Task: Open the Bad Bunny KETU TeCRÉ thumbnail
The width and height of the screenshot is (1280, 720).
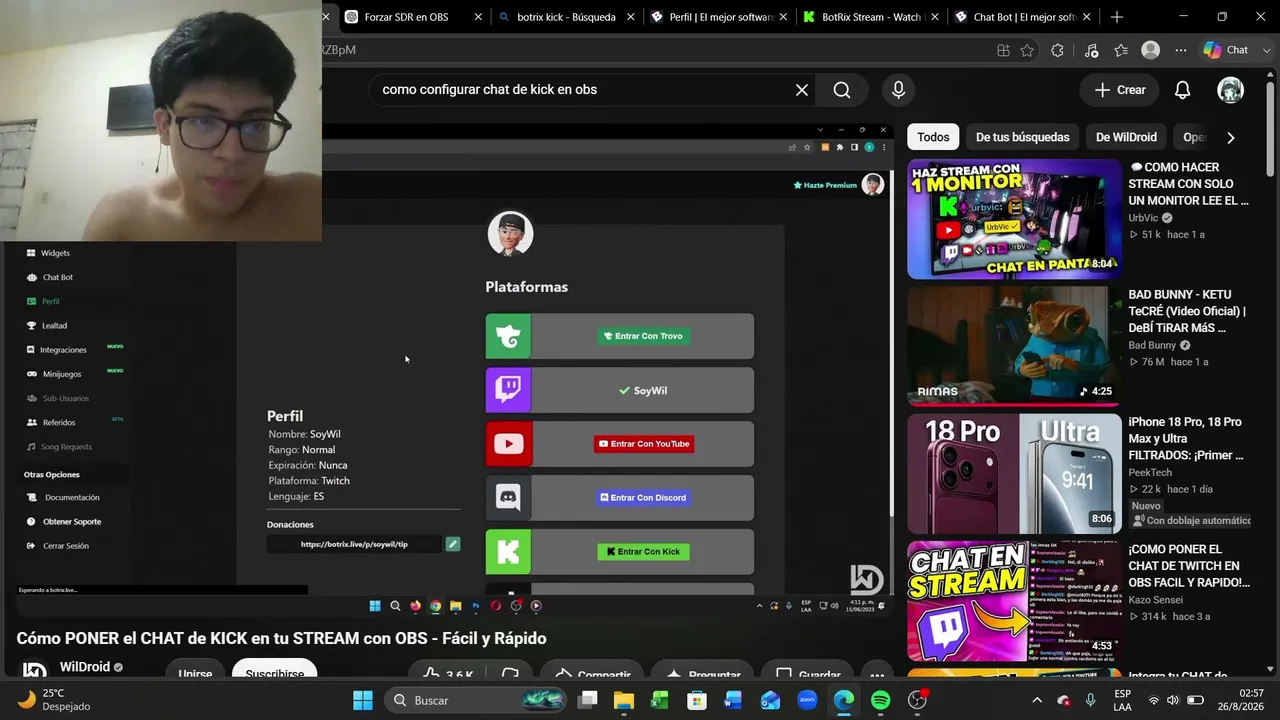Action: coord(1014,346)
